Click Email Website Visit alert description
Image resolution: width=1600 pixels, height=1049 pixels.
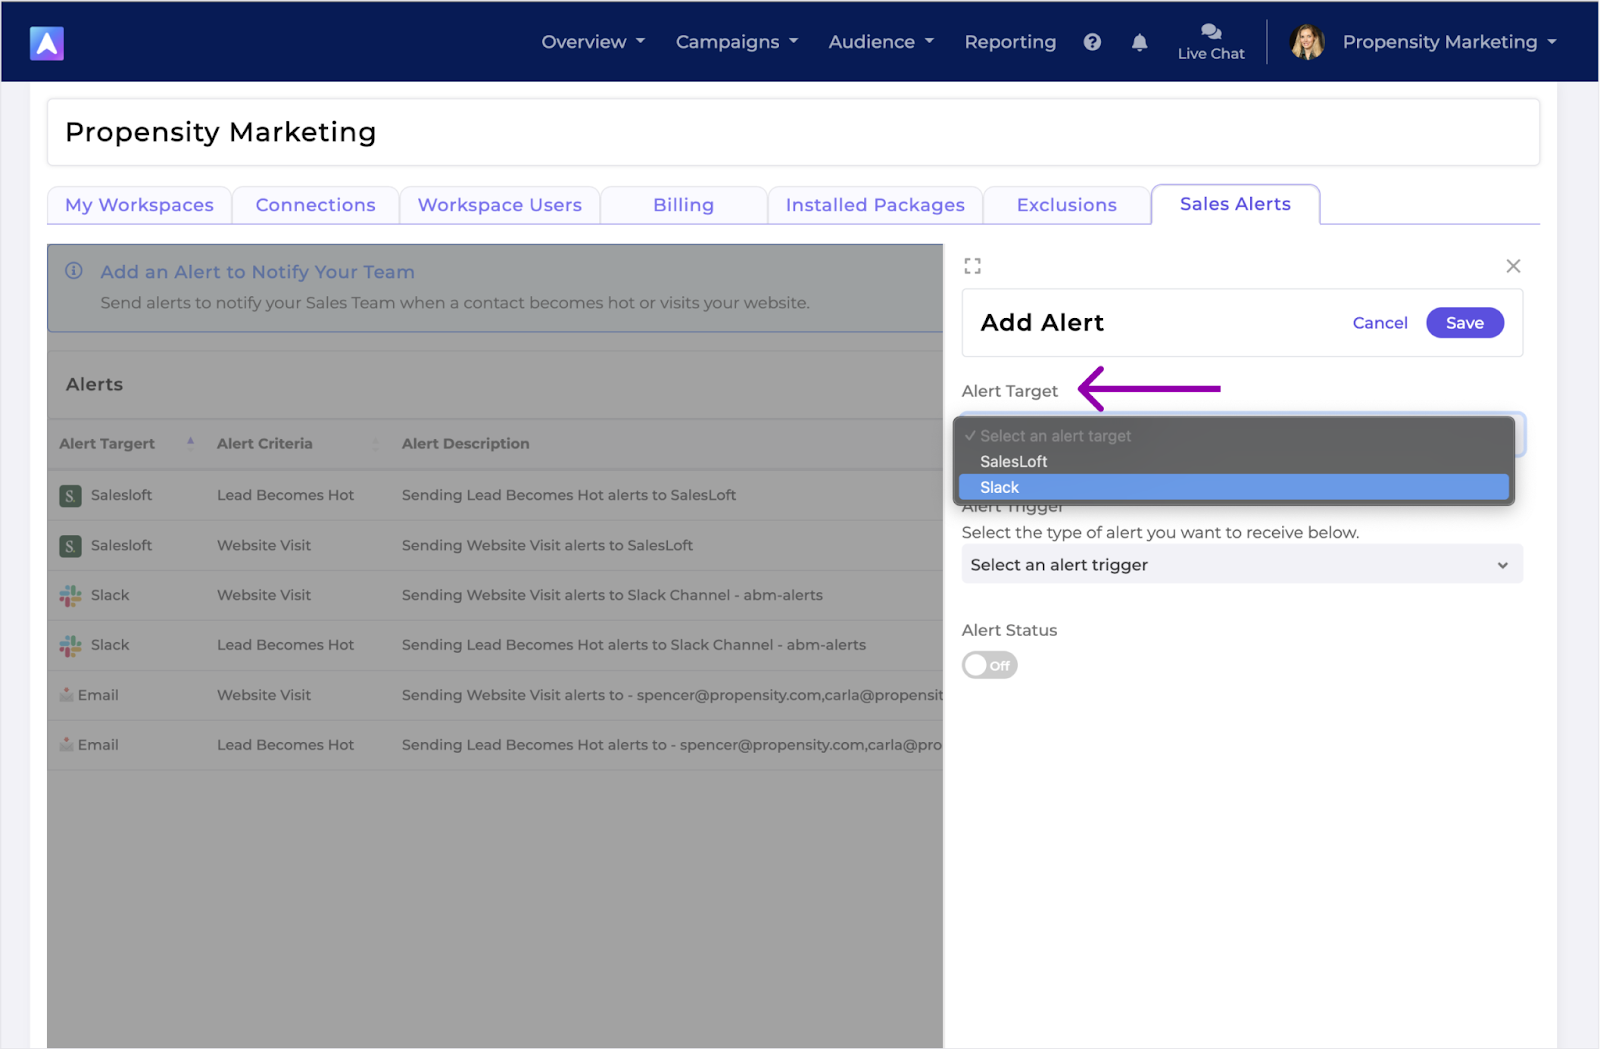[672, 695]
